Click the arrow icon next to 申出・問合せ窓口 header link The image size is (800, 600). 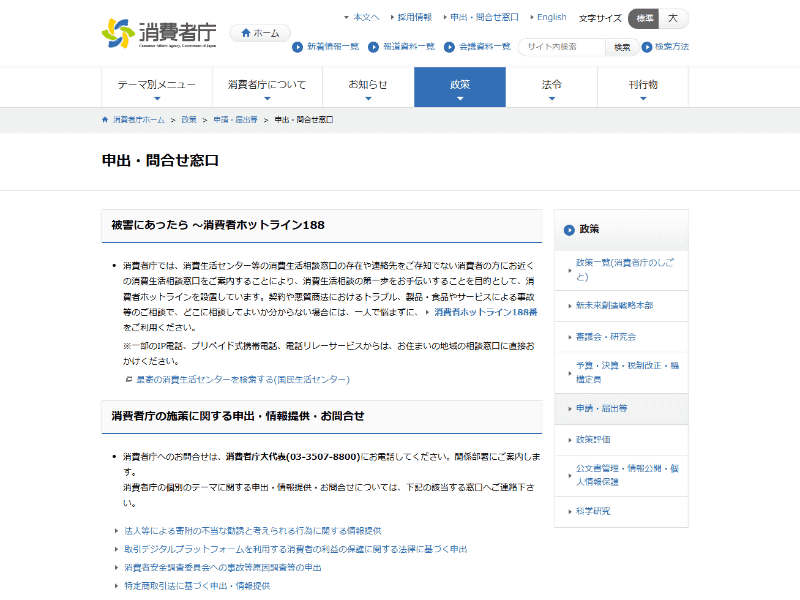(445, 16)
